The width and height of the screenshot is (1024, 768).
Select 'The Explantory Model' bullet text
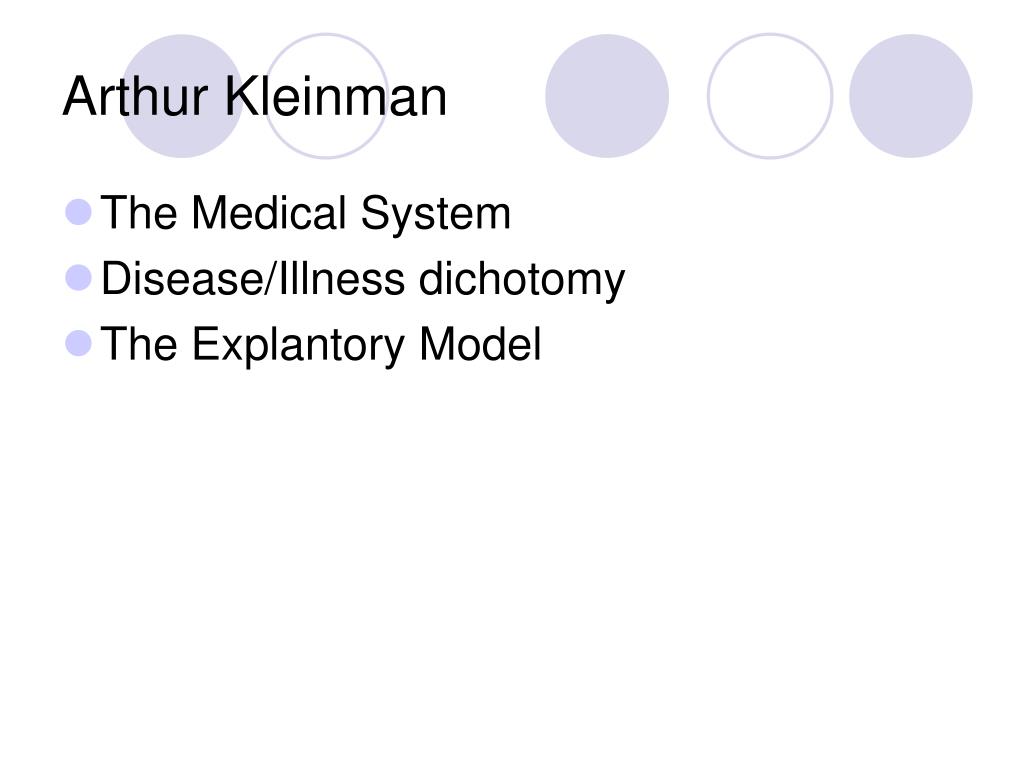[321, 344]
